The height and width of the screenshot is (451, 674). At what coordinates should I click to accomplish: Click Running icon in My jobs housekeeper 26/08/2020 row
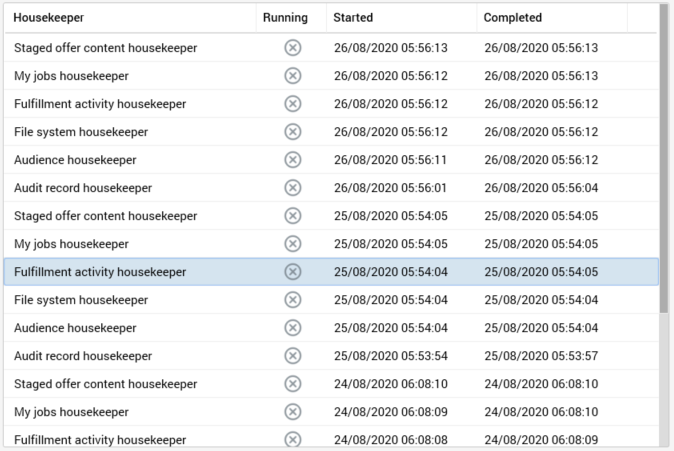click(x=292, y=76)
